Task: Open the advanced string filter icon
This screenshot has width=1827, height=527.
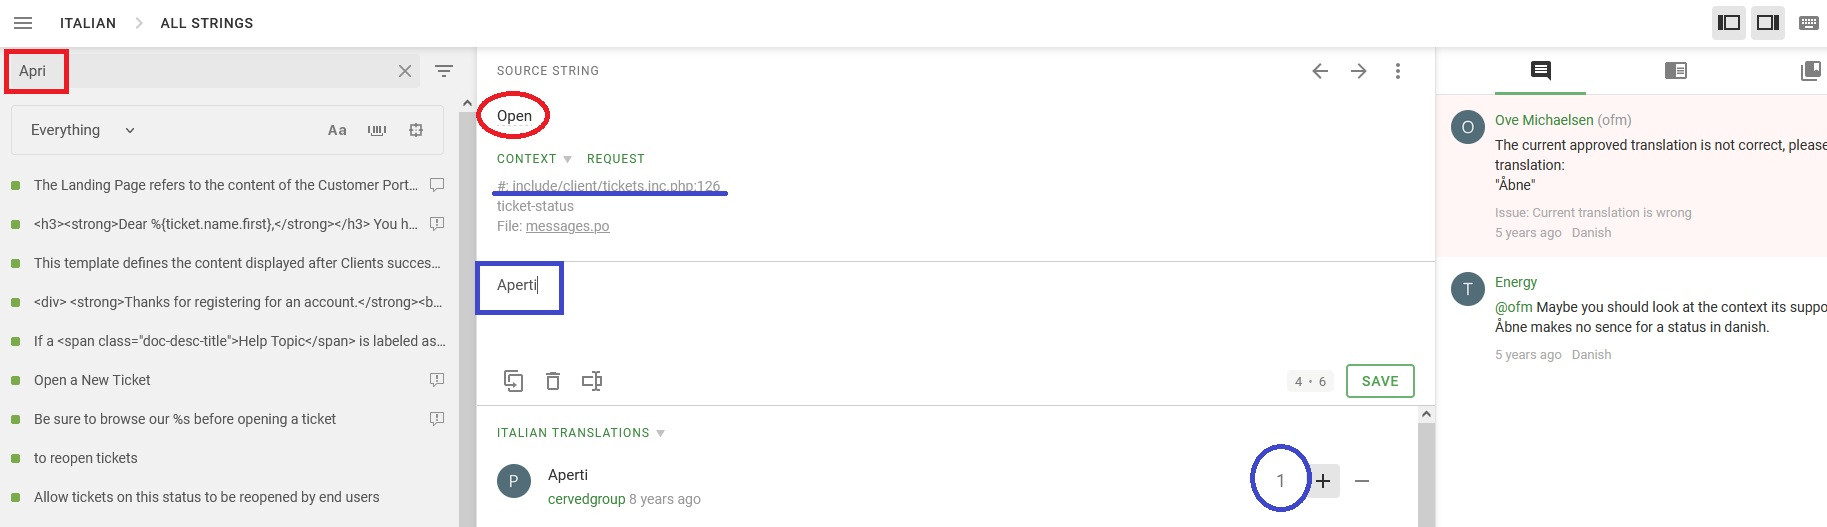Action: (x=444, y=71)
